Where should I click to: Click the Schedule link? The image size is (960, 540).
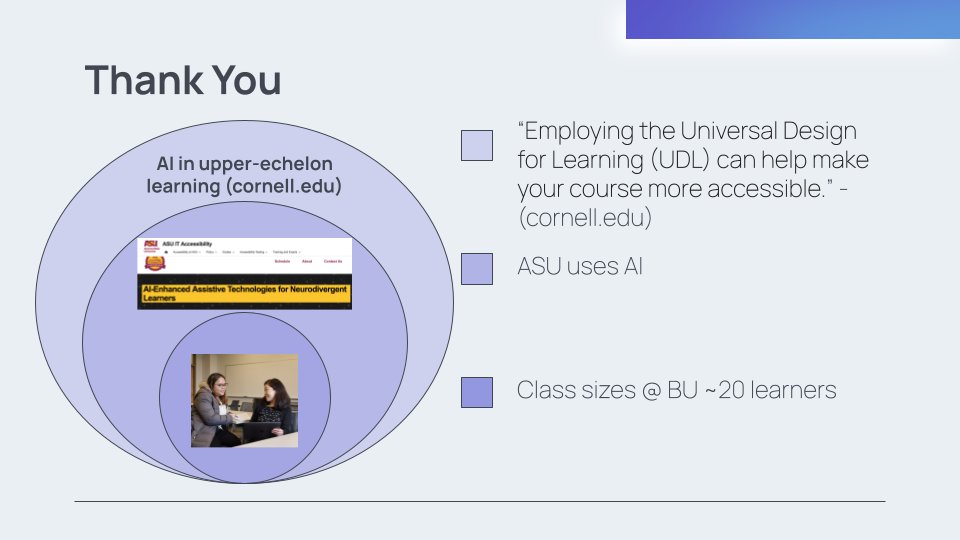tap(282, 261)
